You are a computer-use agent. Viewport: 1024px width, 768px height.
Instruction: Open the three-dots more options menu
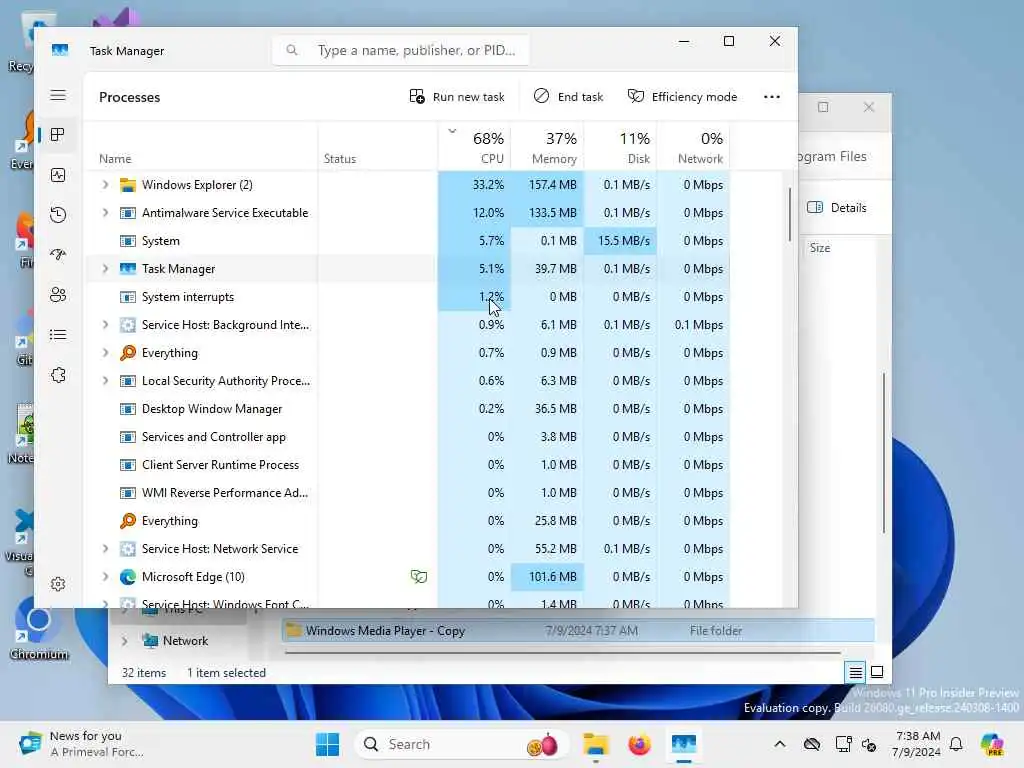coord(772,97)
